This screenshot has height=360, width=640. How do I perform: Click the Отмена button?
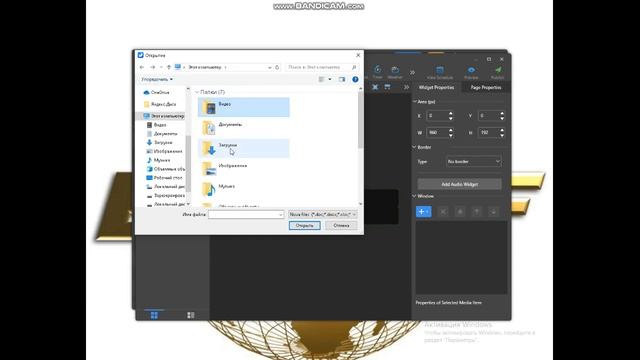[x=341, y=225]
